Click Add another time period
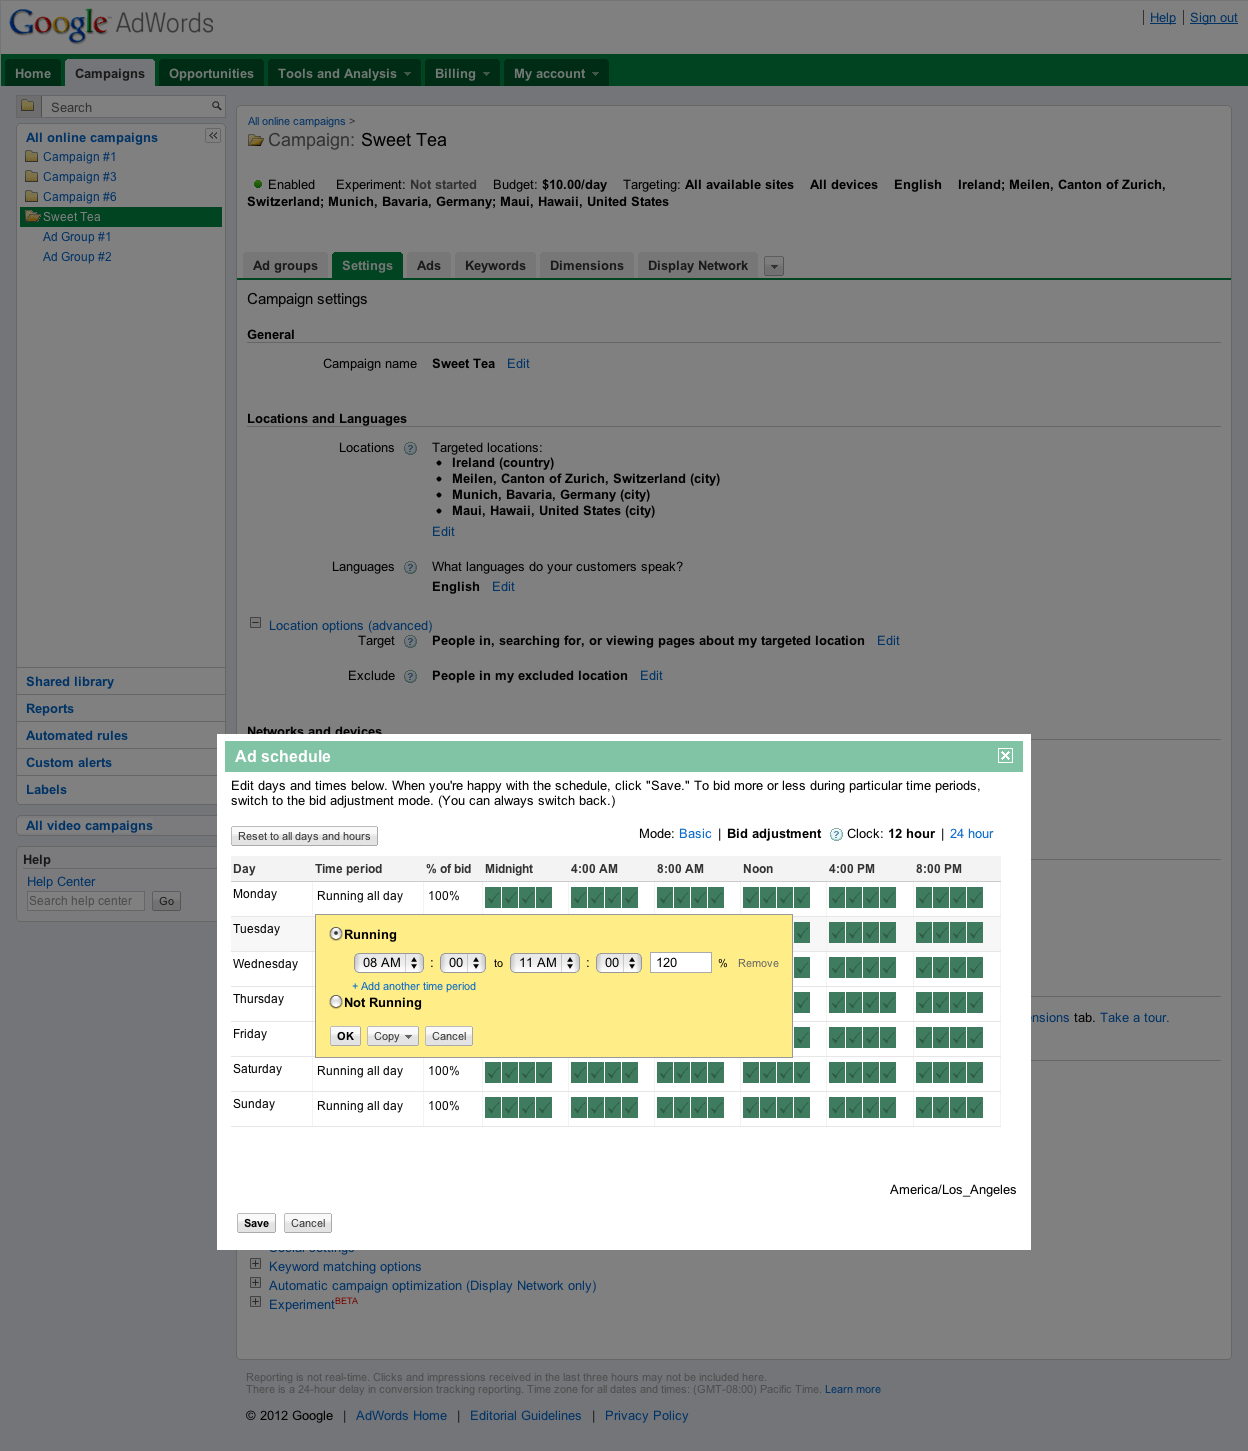The image size is (1248, 1451). click(414, 986)
